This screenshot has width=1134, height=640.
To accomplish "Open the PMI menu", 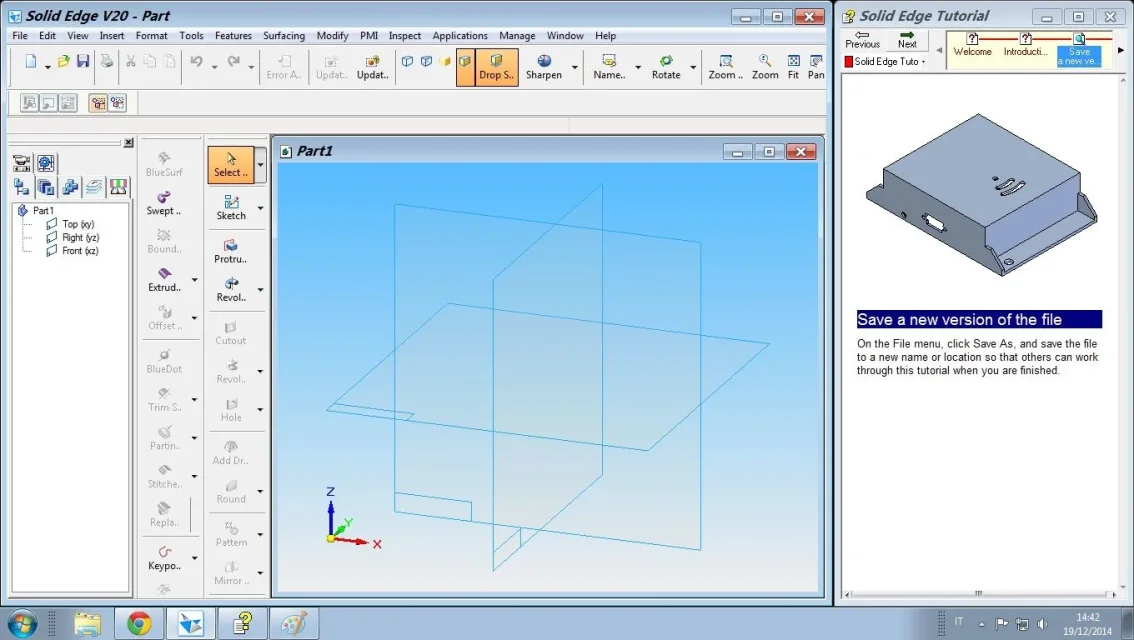I will [x=369, y=35].
